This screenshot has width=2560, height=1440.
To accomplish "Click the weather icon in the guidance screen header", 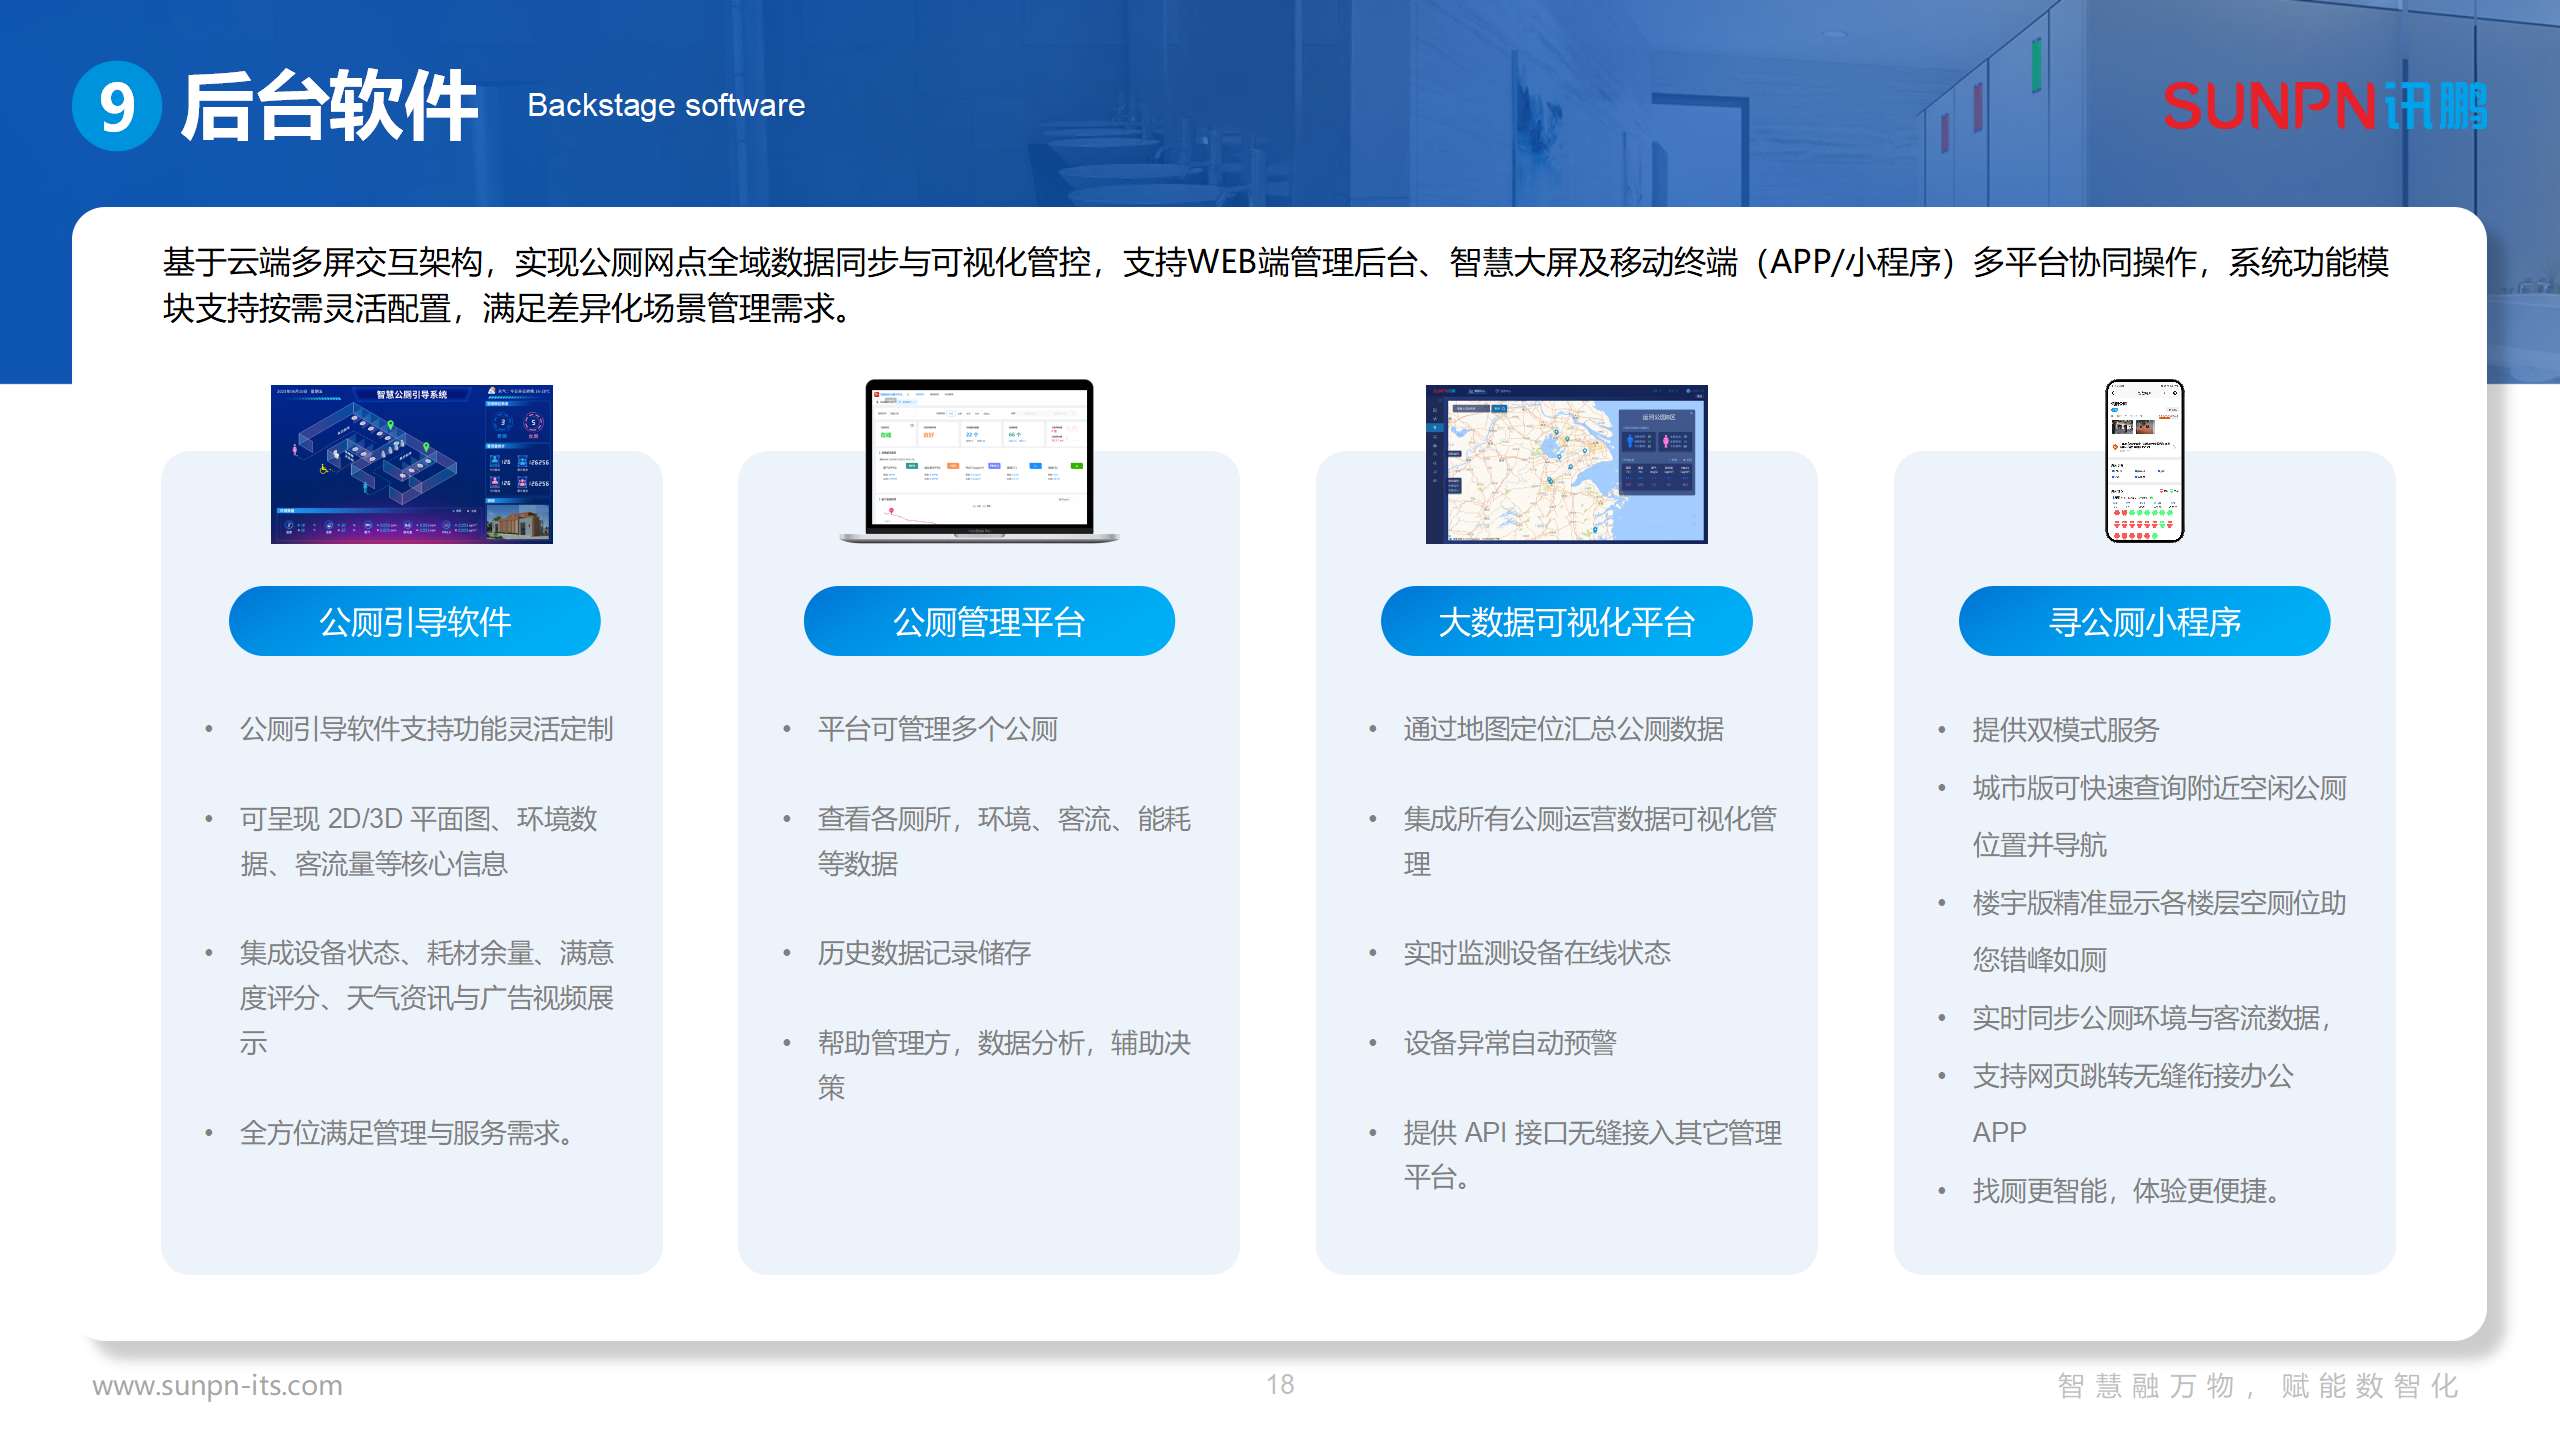I will click(491, 391).
